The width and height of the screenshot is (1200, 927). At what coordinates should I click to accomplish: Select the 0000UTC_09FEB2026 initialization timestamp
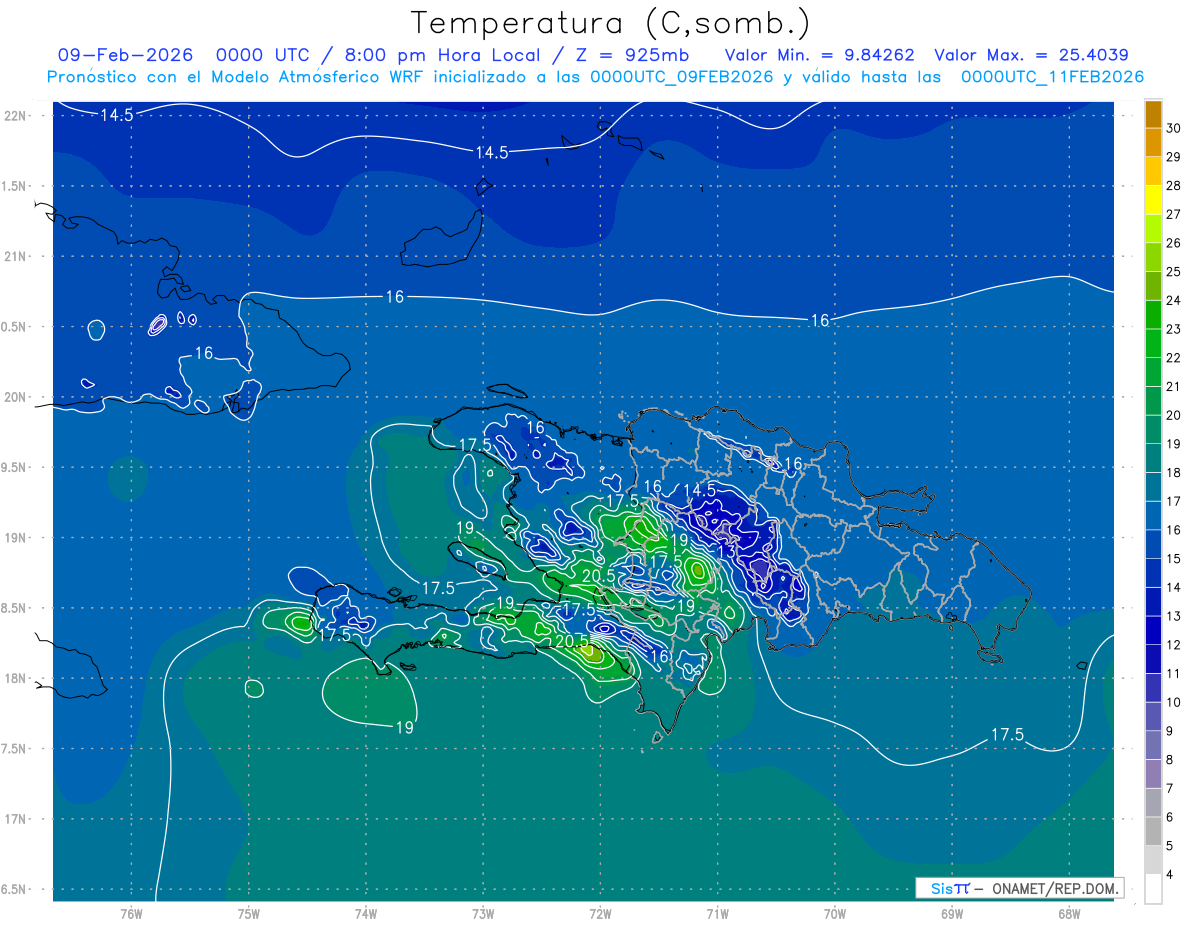[x=682, y=77]
